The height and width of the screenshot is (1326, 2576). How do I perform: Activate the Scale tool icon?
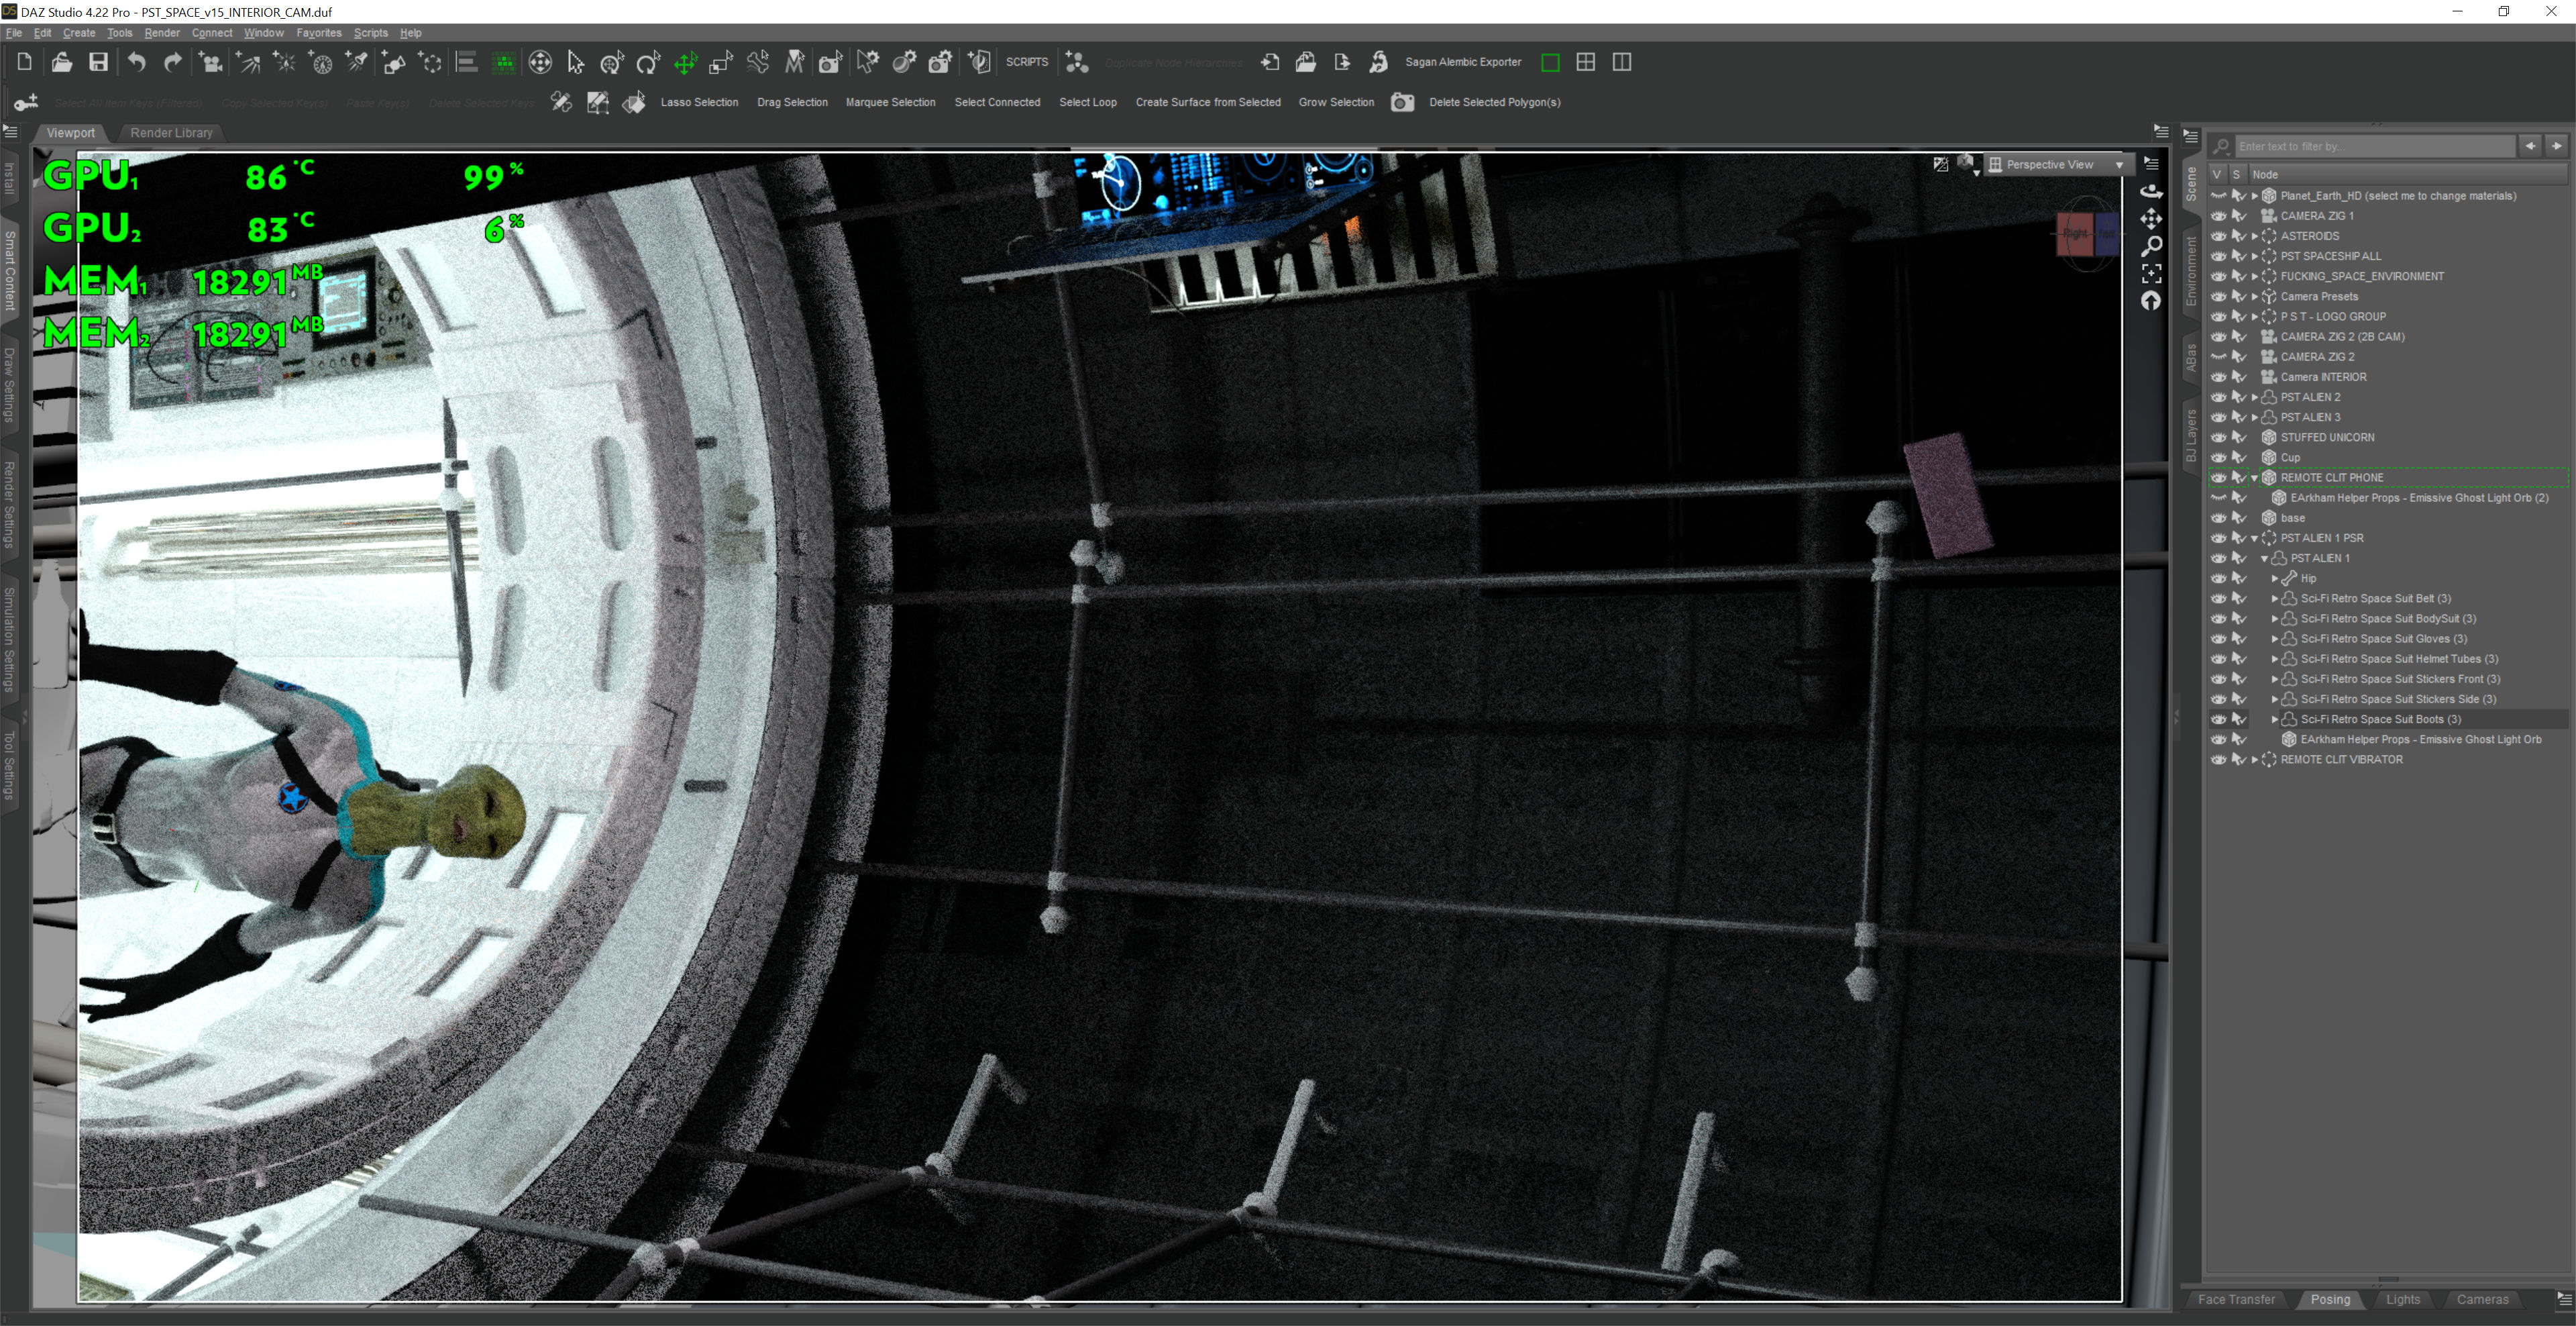[x=721, y=63]
